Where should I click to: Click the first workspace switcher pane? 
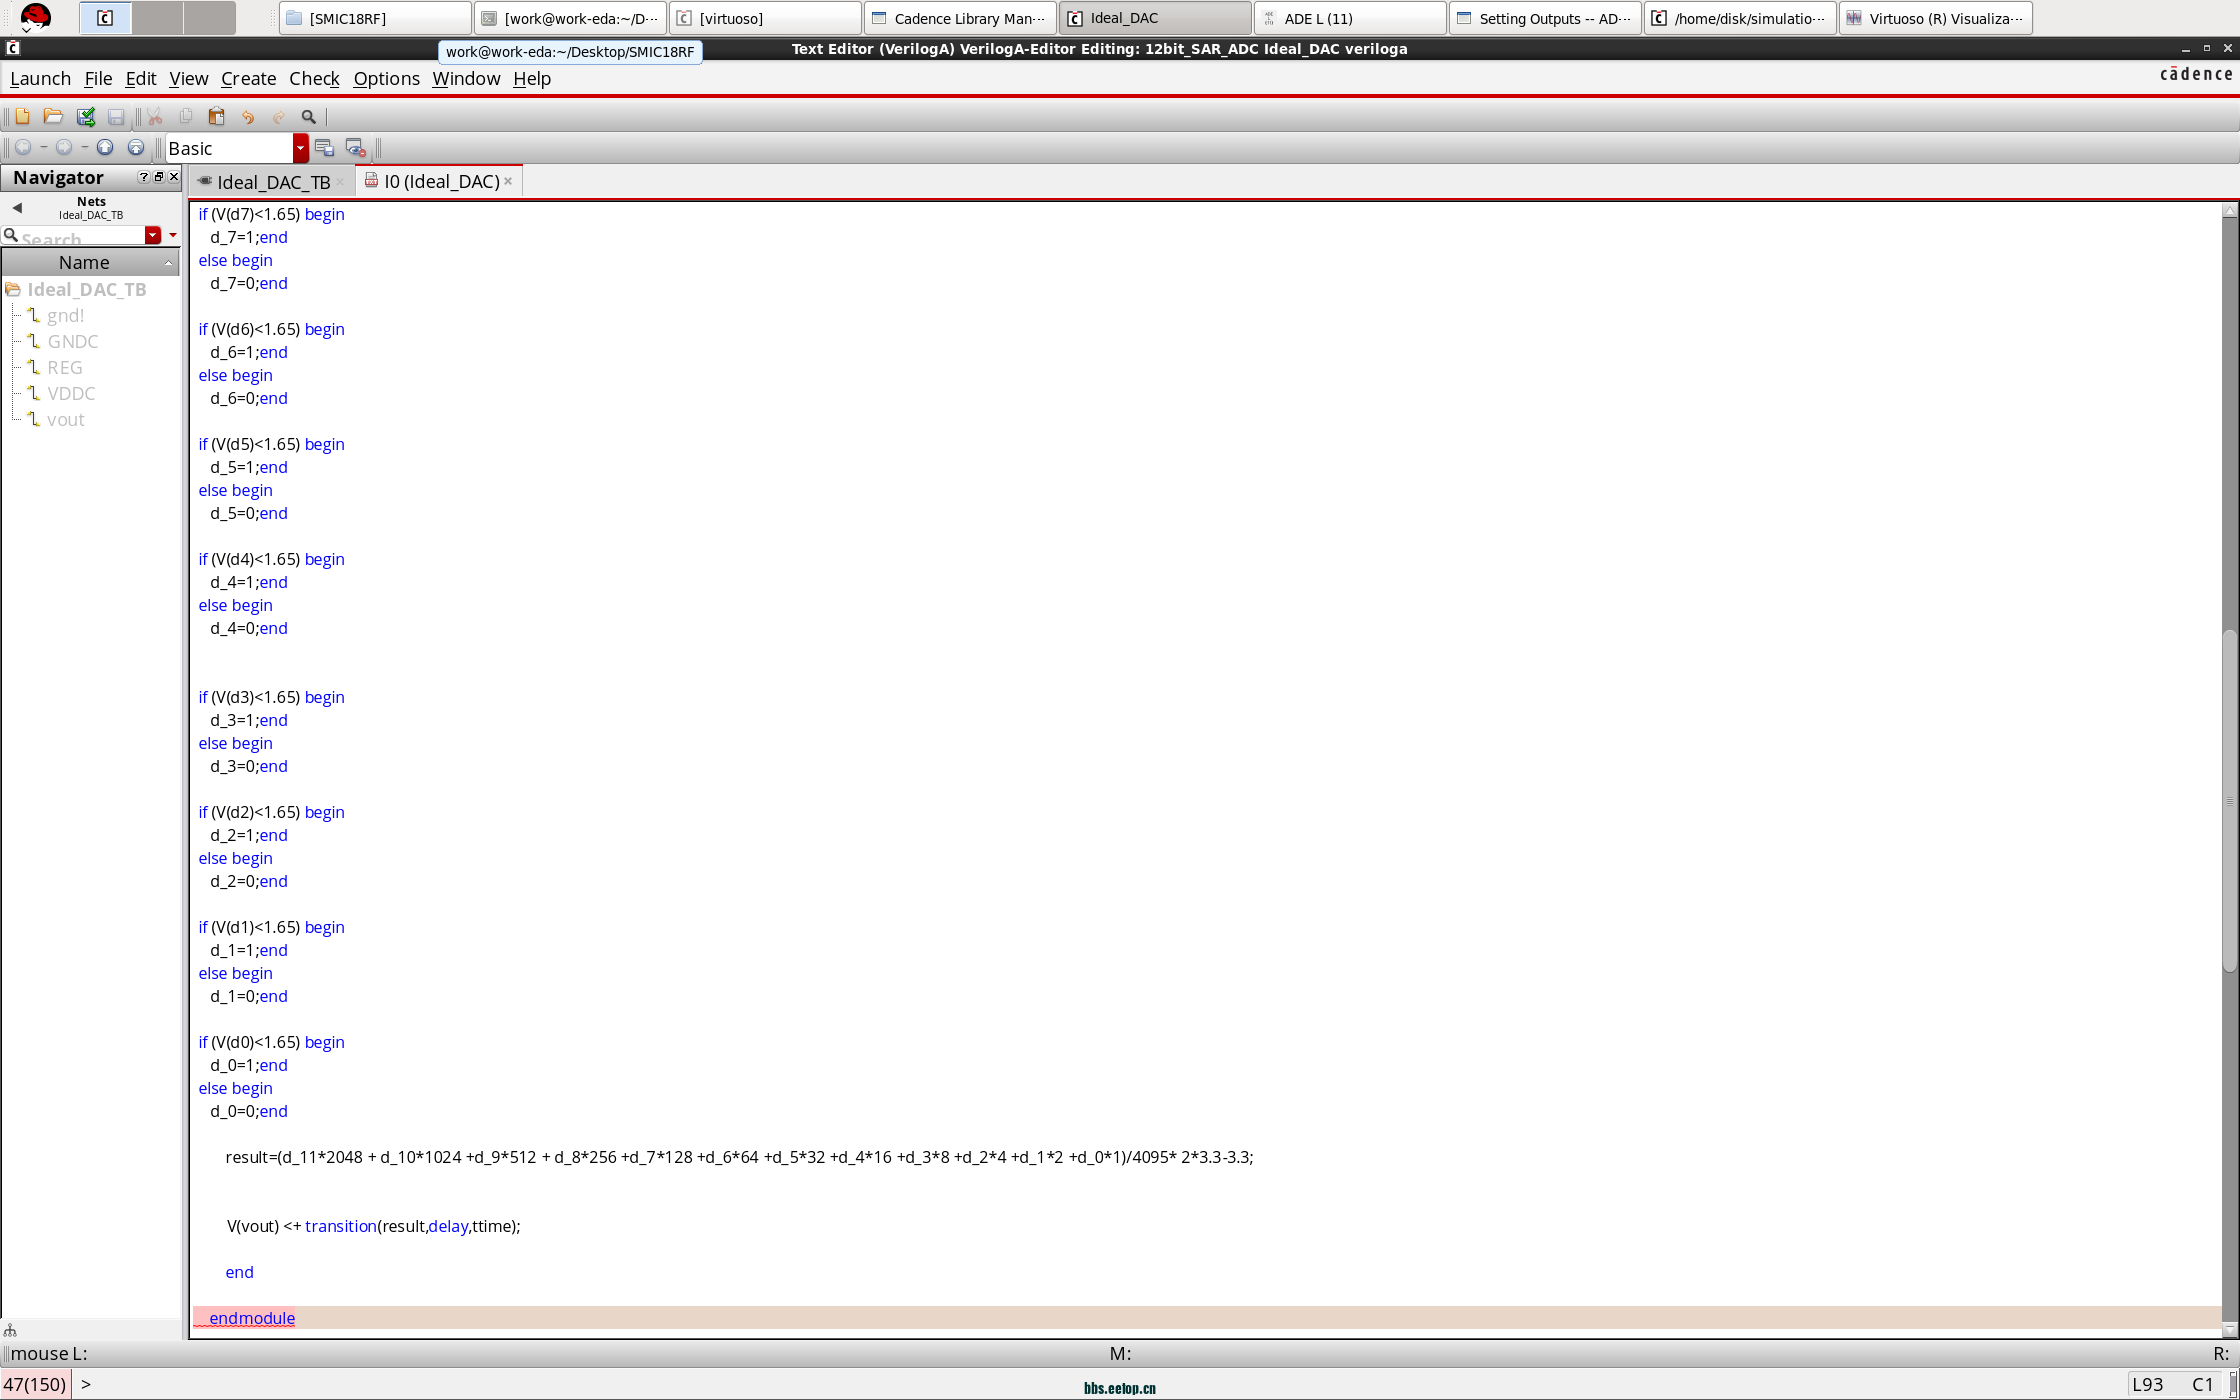105,17
